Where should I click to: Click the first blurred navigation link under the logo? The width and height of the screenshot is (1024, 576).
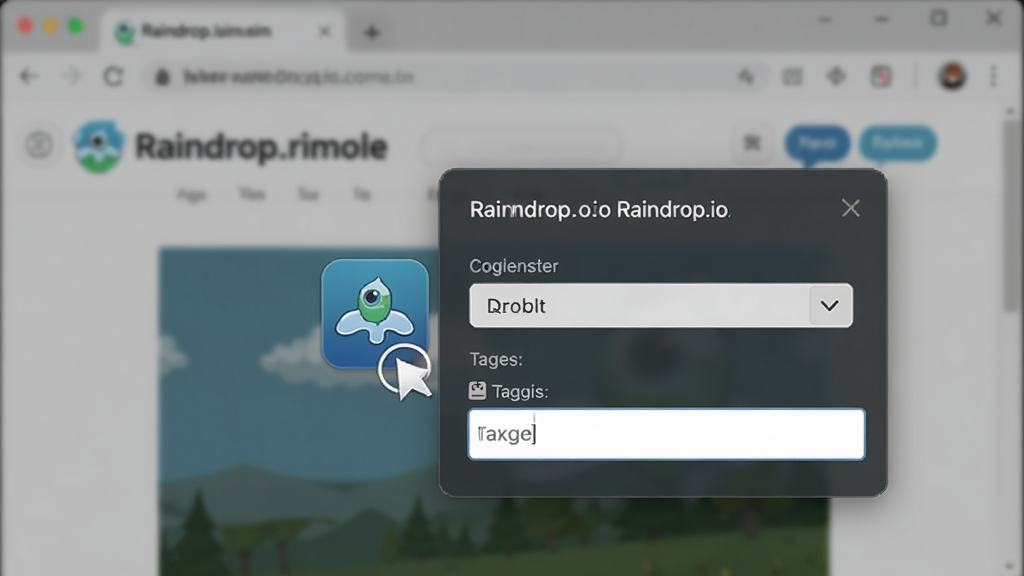191,195
